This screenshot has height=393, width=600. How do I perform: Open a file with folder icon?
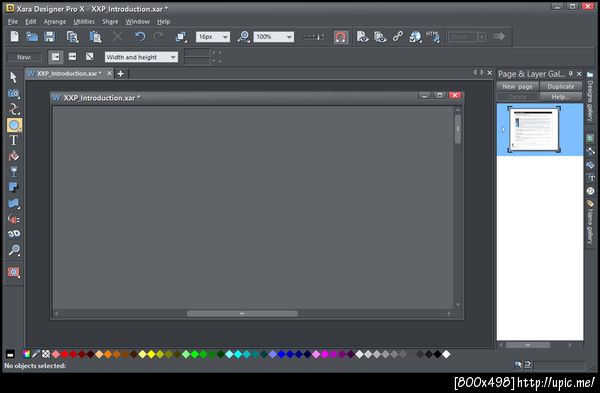pos(32,37)
